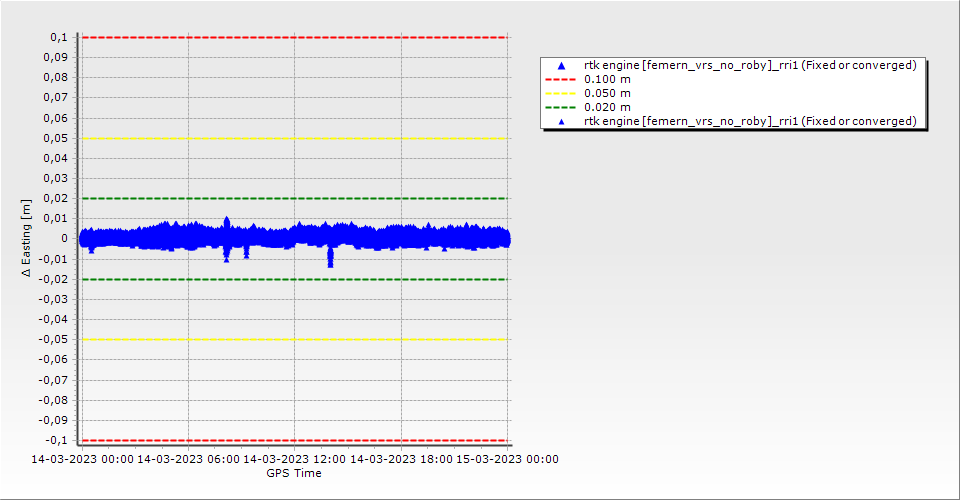Click the small blue triangle legend marker
The width and height of the screenshot is (960, 500).
[x=560, y=121]
